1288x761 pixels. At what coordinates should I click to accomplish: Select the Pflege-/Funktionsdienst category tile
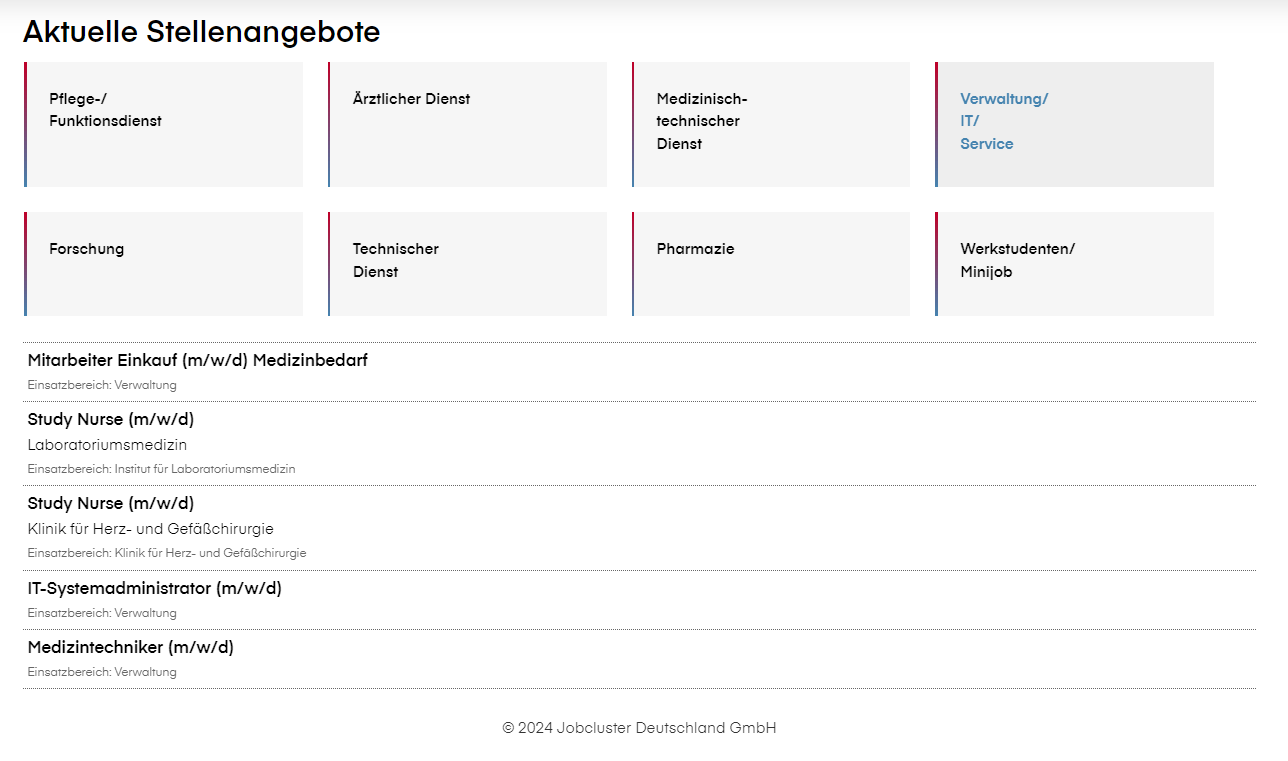point(164,124)
